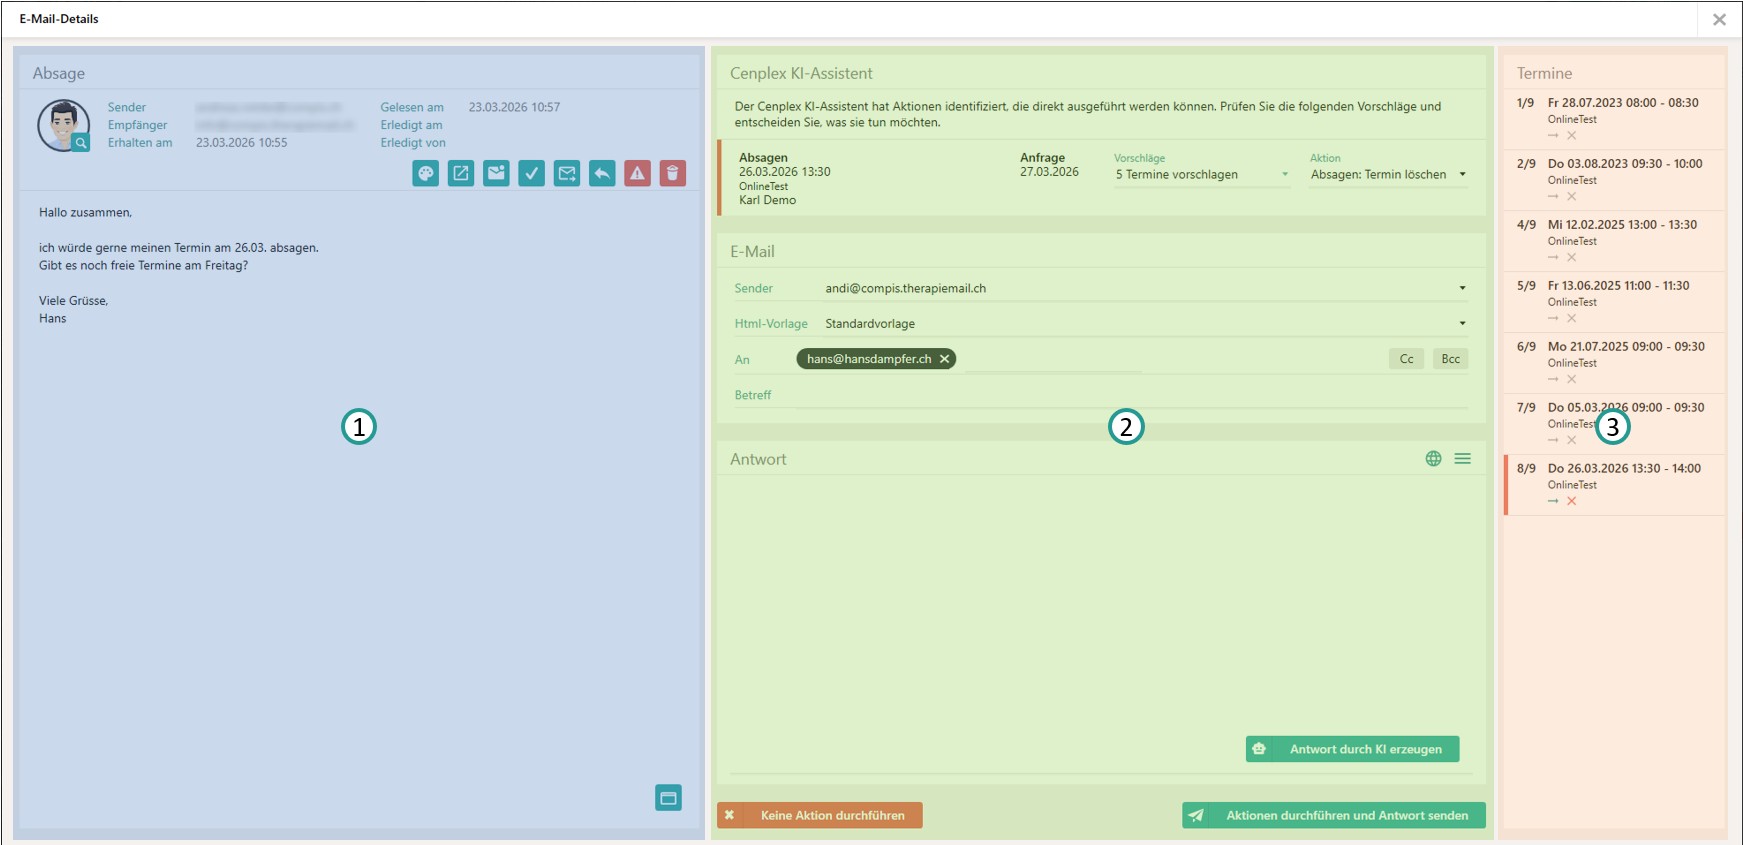Reply to the email with reply arrow icon

[x=602, y=173]
